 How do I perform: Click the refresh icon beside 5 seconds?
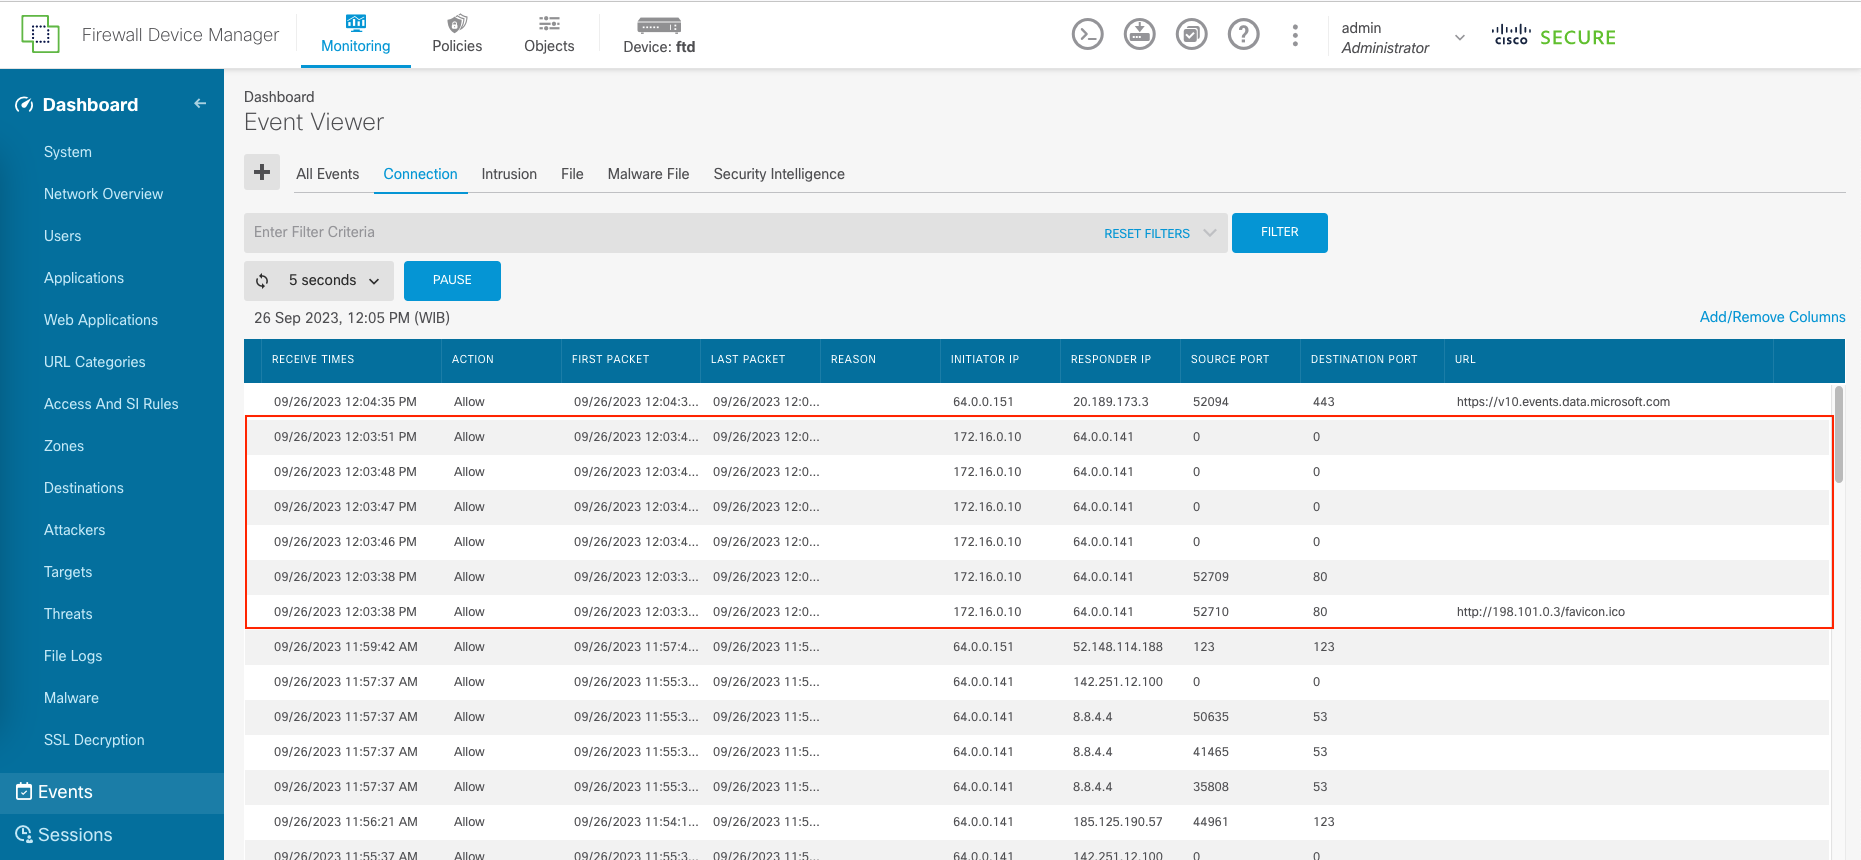262,281
